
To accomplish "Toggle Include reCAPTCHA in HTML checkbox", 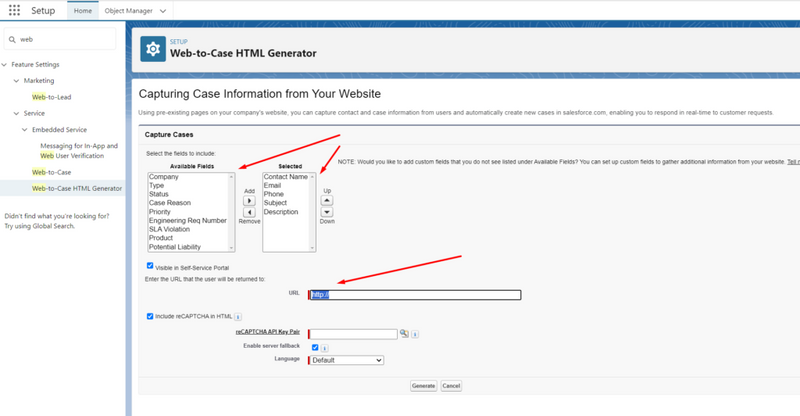I will pos(150,316).
